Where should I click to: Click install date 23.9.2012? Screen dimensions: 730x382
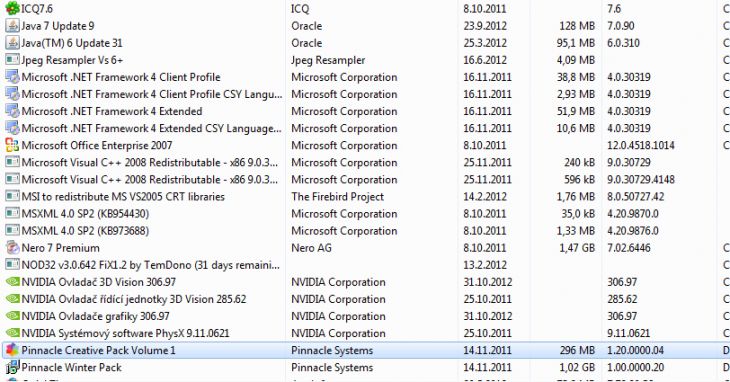pyautogui.click(x=485, y=26)
